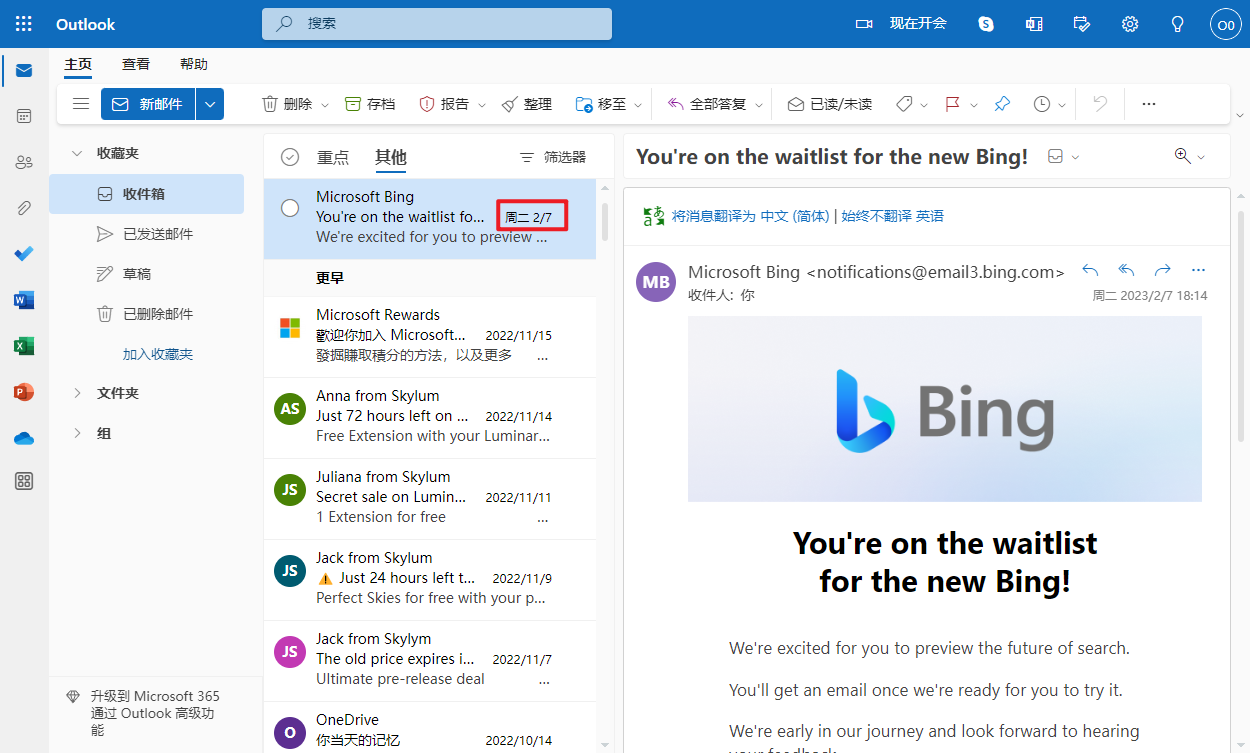Screen dimensions: 1250x753
Task: Switch to the 查看 ribbon tab
Action: (136, 64)
